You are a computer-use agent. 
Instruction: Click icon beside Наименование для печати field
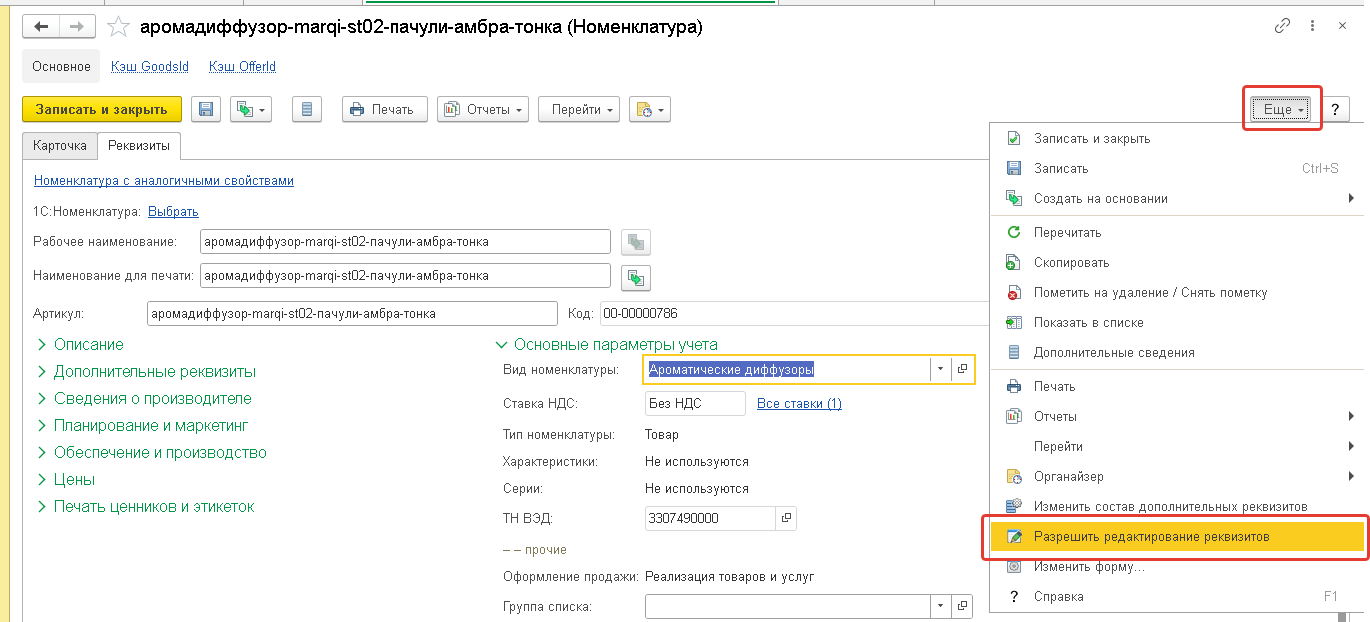[x=635, y=276]
